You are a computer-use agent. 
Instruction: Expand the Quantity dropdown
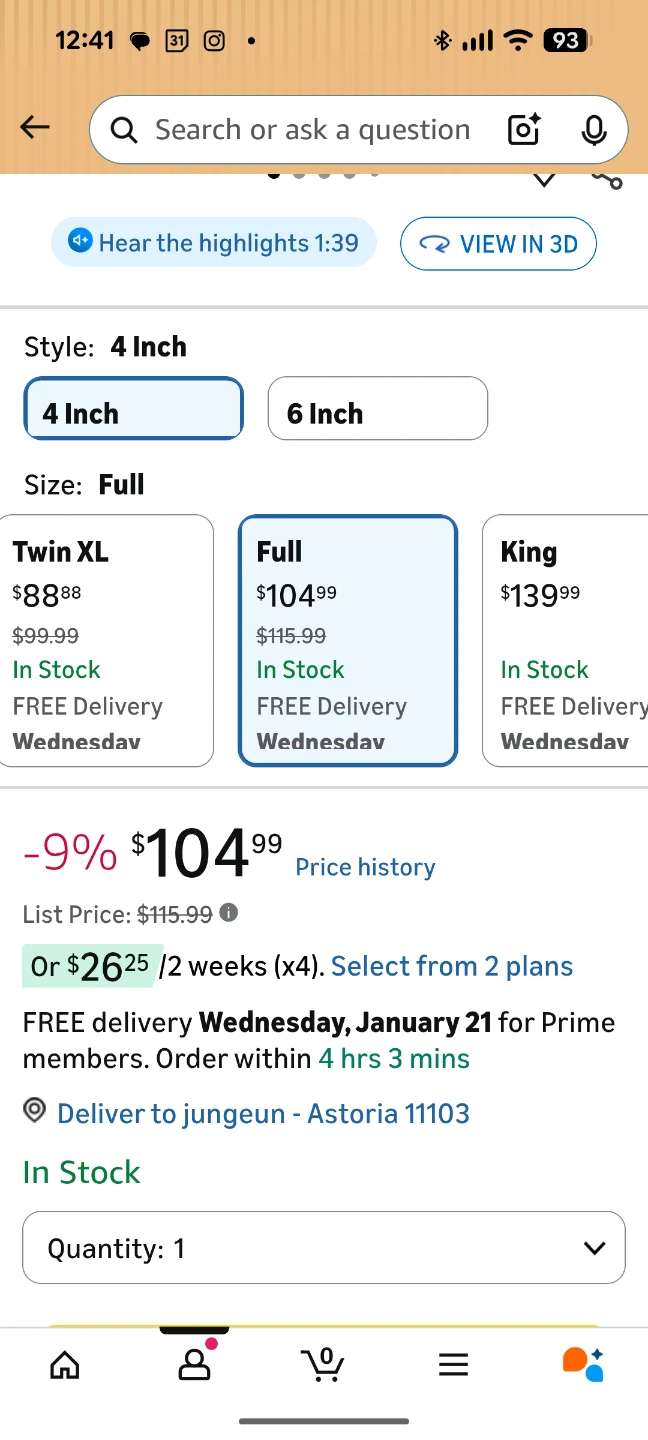[323, 1248]
